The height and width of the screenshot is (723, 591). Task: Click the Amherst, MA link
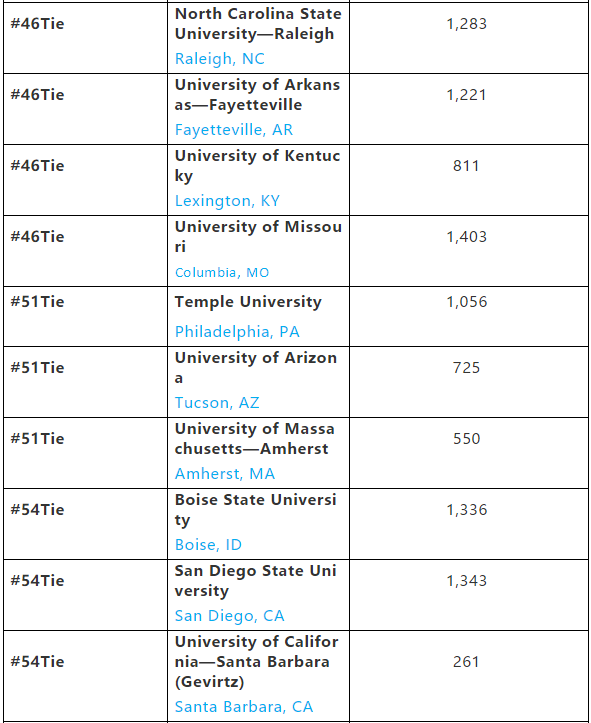(x=225, y=474)
